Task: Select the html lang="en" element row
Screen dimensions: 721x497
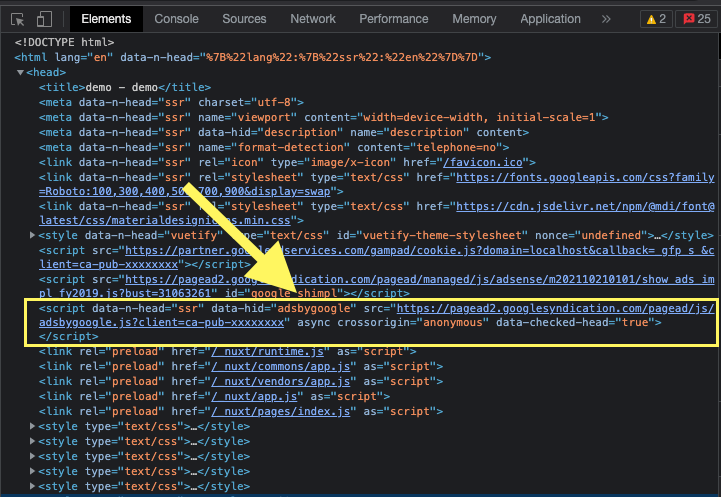Action: click(252, 57)
